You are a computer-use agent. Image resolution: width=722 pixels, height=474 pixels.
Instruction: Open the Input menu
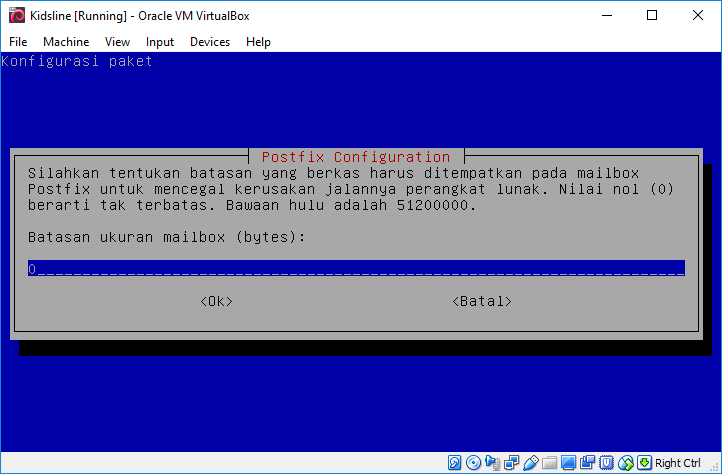click(160, 42)
